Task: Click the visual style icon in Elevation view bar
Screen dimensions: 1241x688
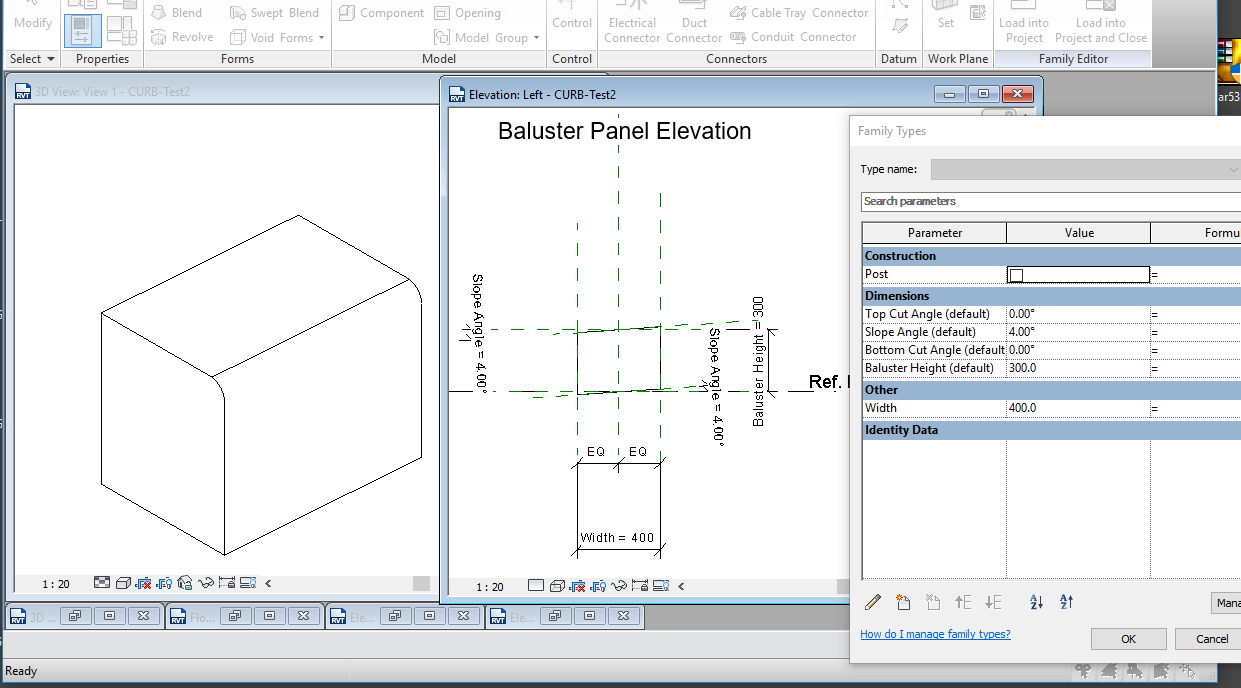Action: [x=557, y=586]
